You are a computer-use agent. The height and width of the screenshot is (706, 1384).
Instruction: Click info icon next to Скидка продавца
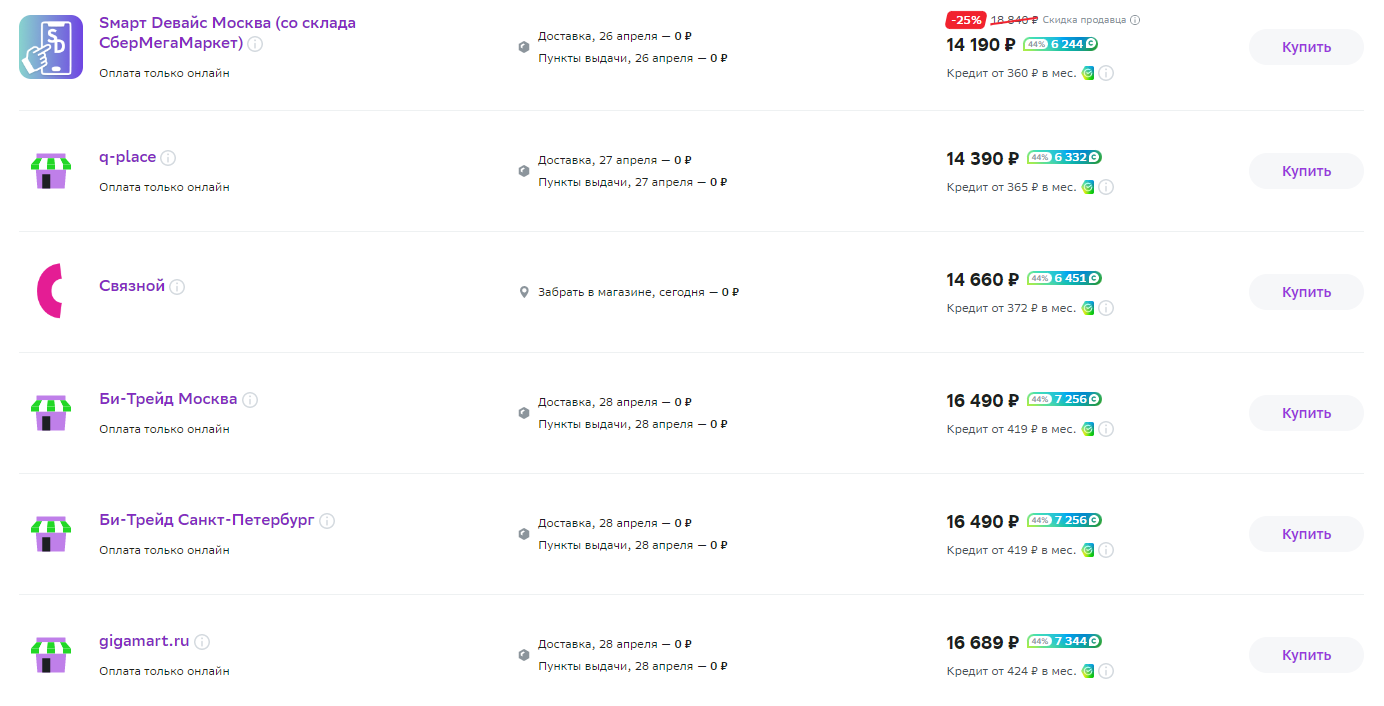(x=1135, y=20)
